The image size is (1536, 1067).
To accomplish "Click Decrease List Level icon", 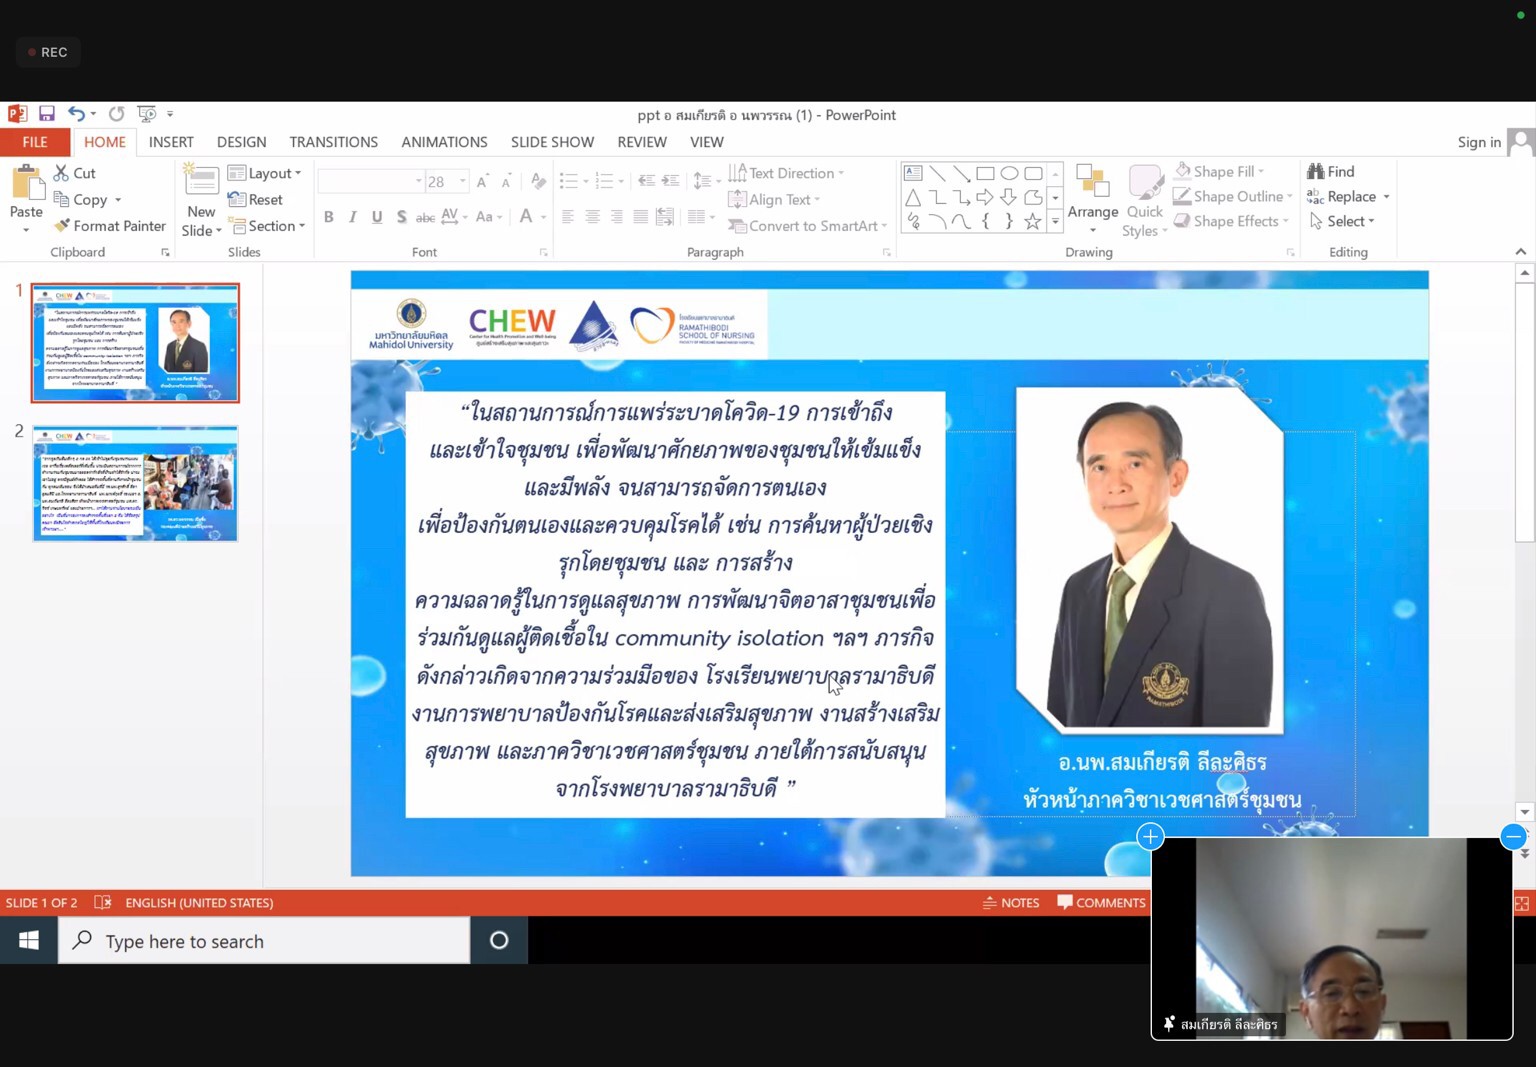I will [x=647, y=181].
